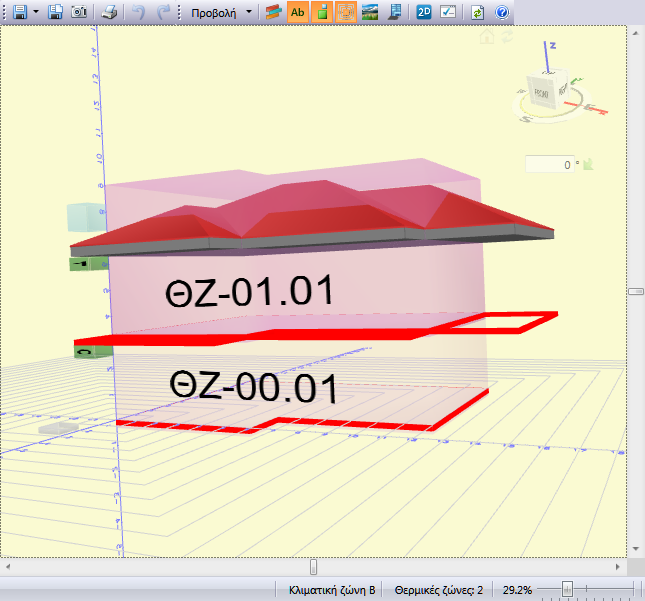This screenshot has height=601, width=645.
Task: Toggle the highlighted orange wireframe display button
Action: pos(345,13)
